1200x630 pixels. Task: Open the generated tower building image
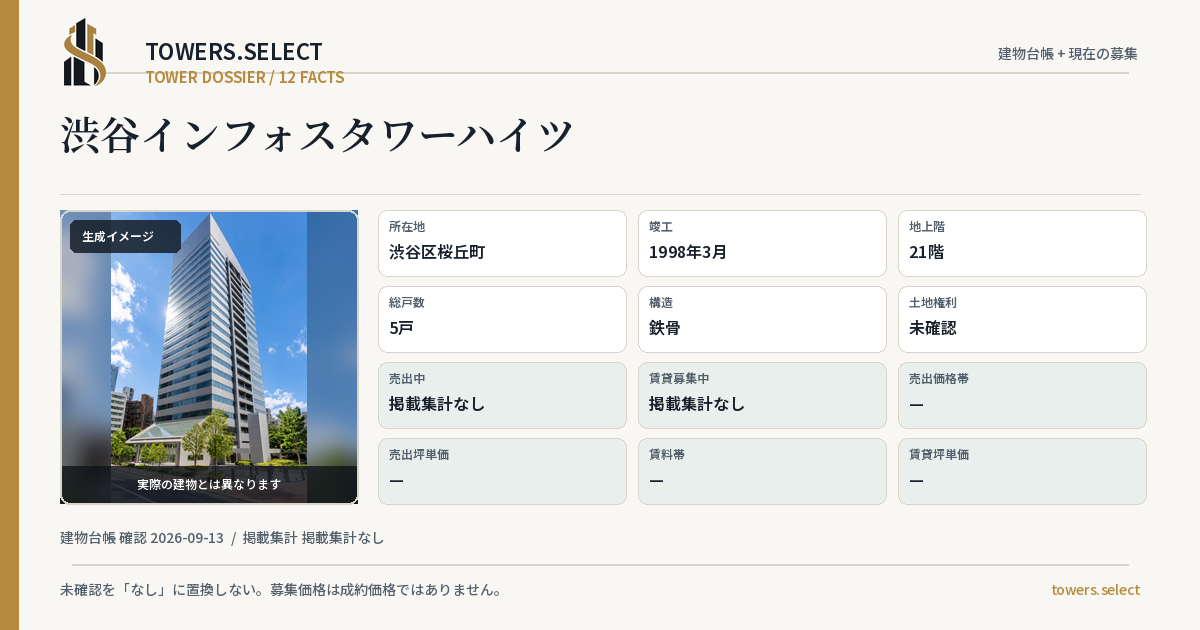pyautogui.click(x=209, y=357)
